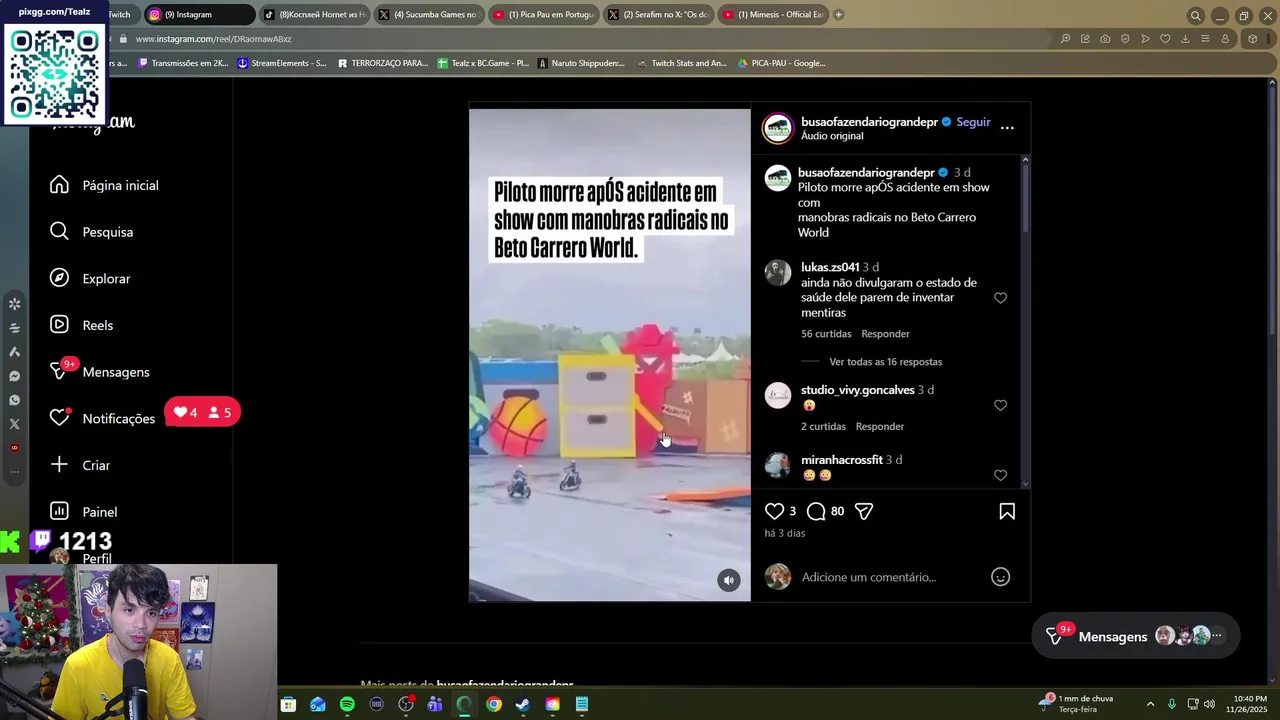Open Google Chrome from the taskbar
The height and width of the screenshot is (720, 1280).
[494, 704]
